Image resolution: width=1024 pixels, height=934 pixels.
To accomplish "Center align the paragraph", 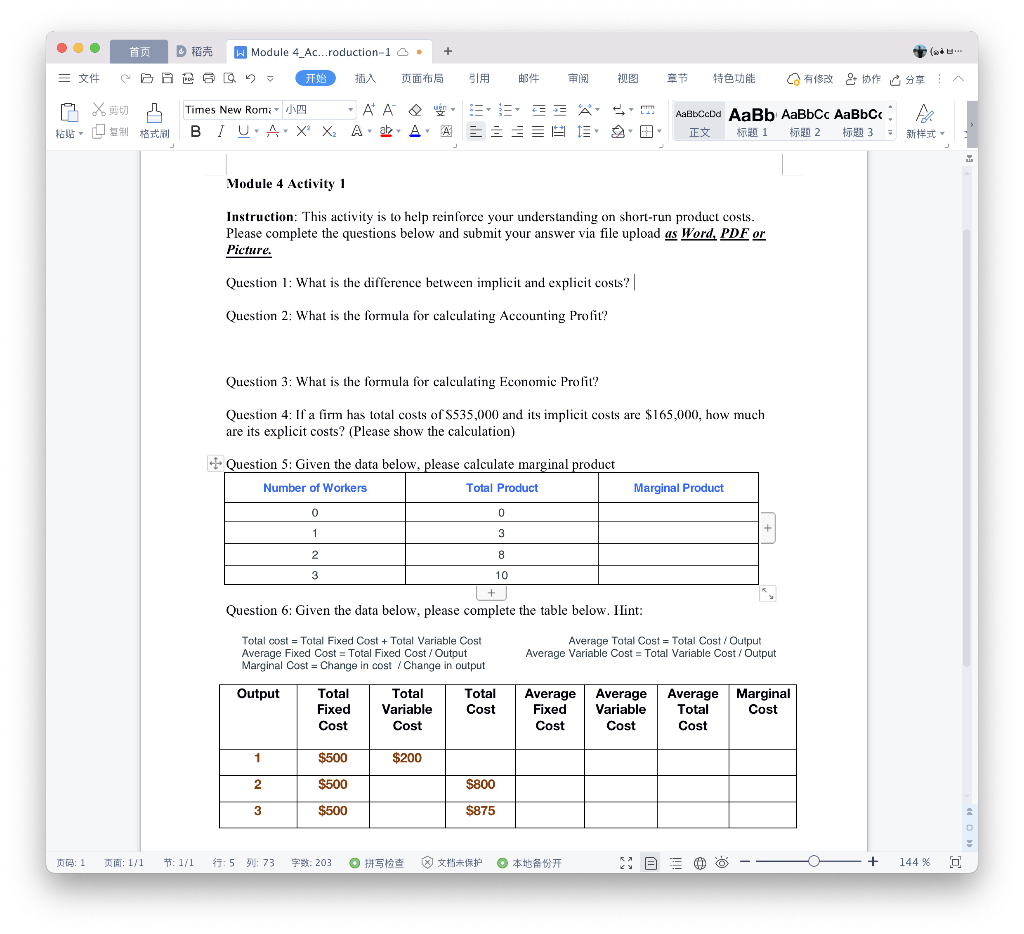I will coord(497,132).
